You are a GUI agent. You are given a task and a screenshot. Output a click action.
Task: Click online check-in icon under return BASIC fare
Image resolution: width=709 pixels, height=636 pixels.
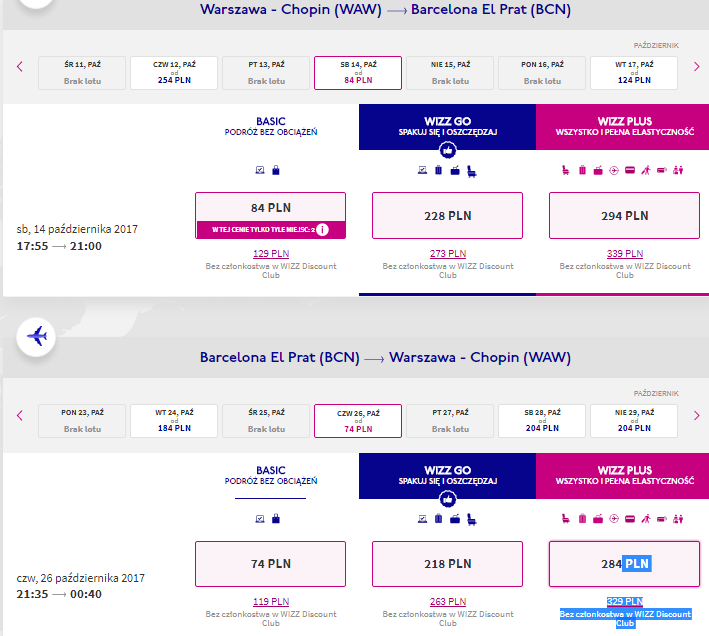260,518
